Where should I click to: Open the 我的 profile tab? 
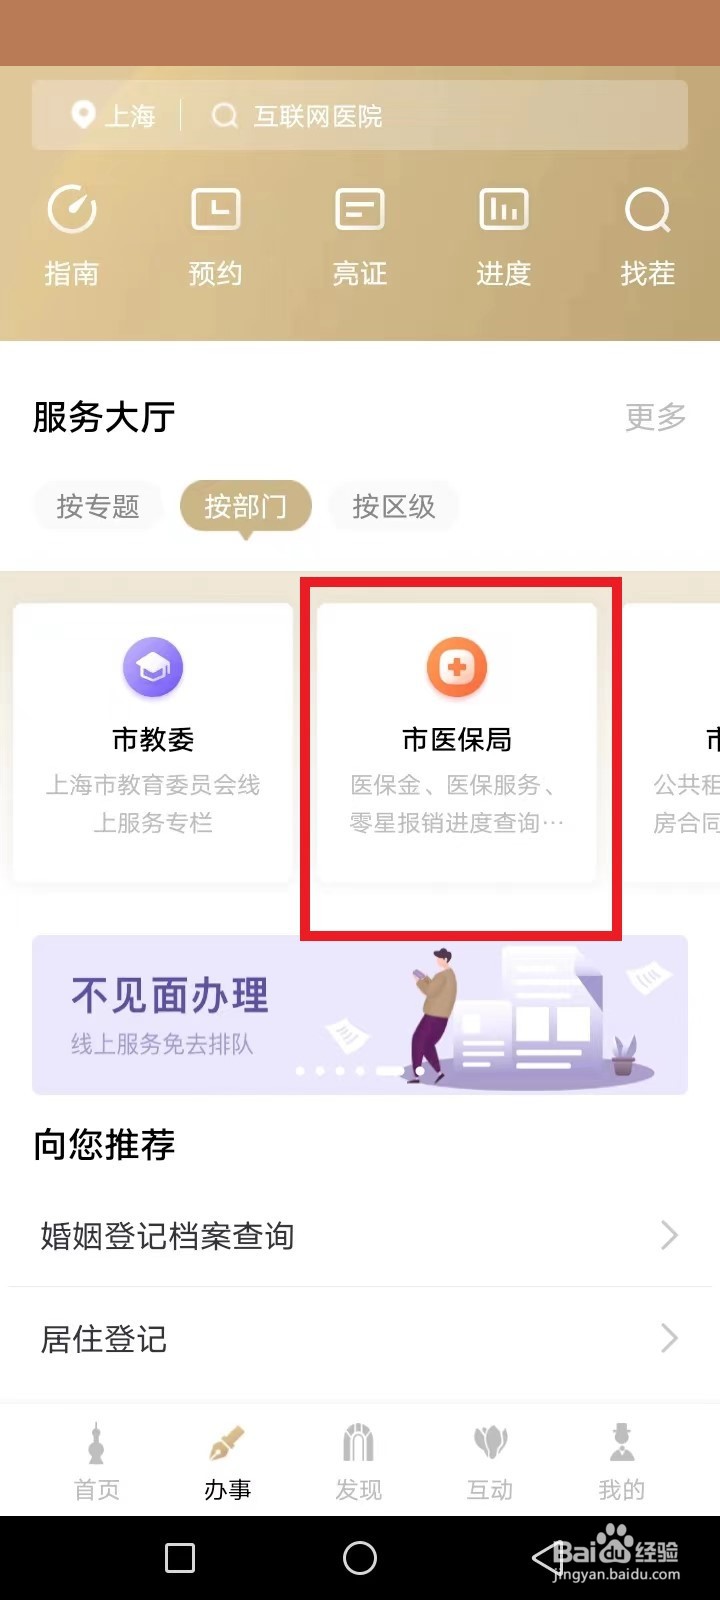pos(622,1462)
